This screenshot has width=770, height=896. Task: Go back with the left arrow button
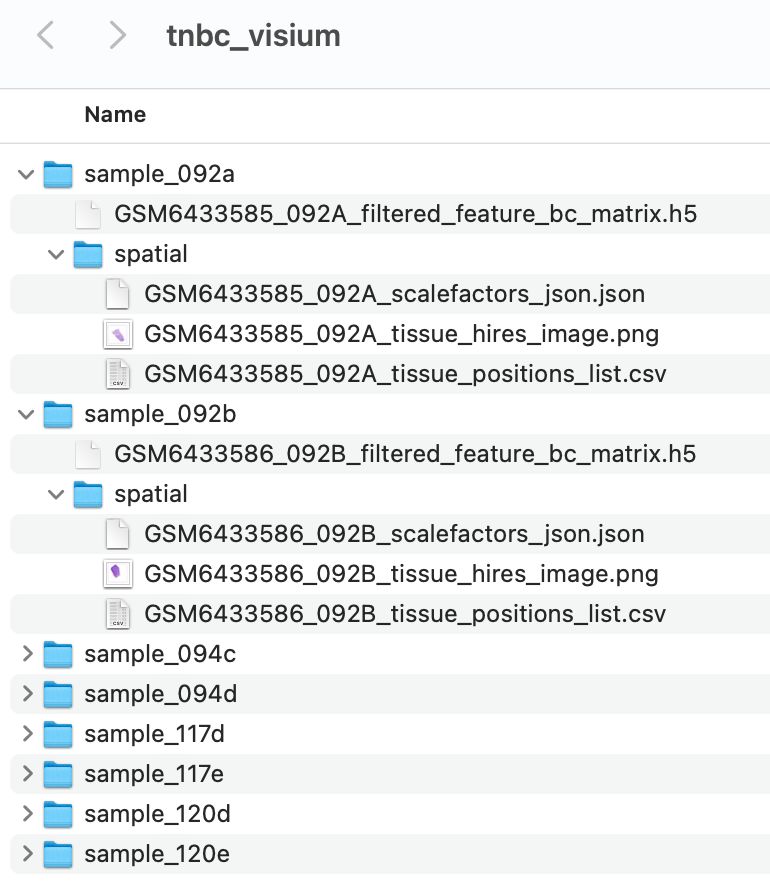click(46, 35)
